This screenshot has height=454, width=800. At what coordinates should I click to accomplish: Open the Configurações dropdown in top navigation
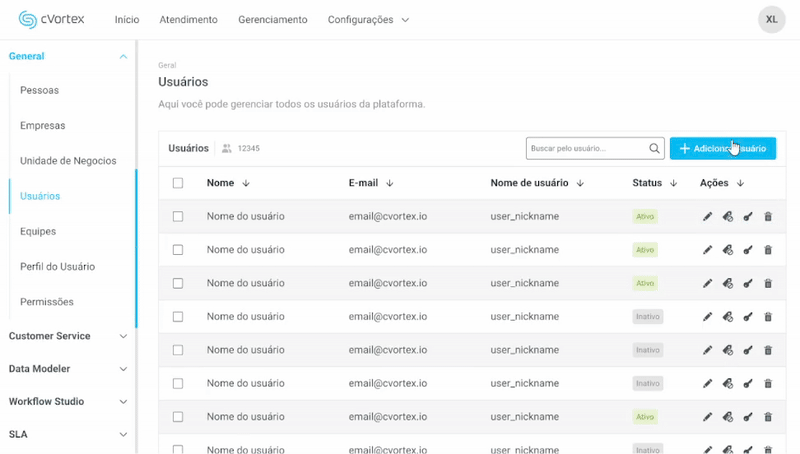coord(368,20)
